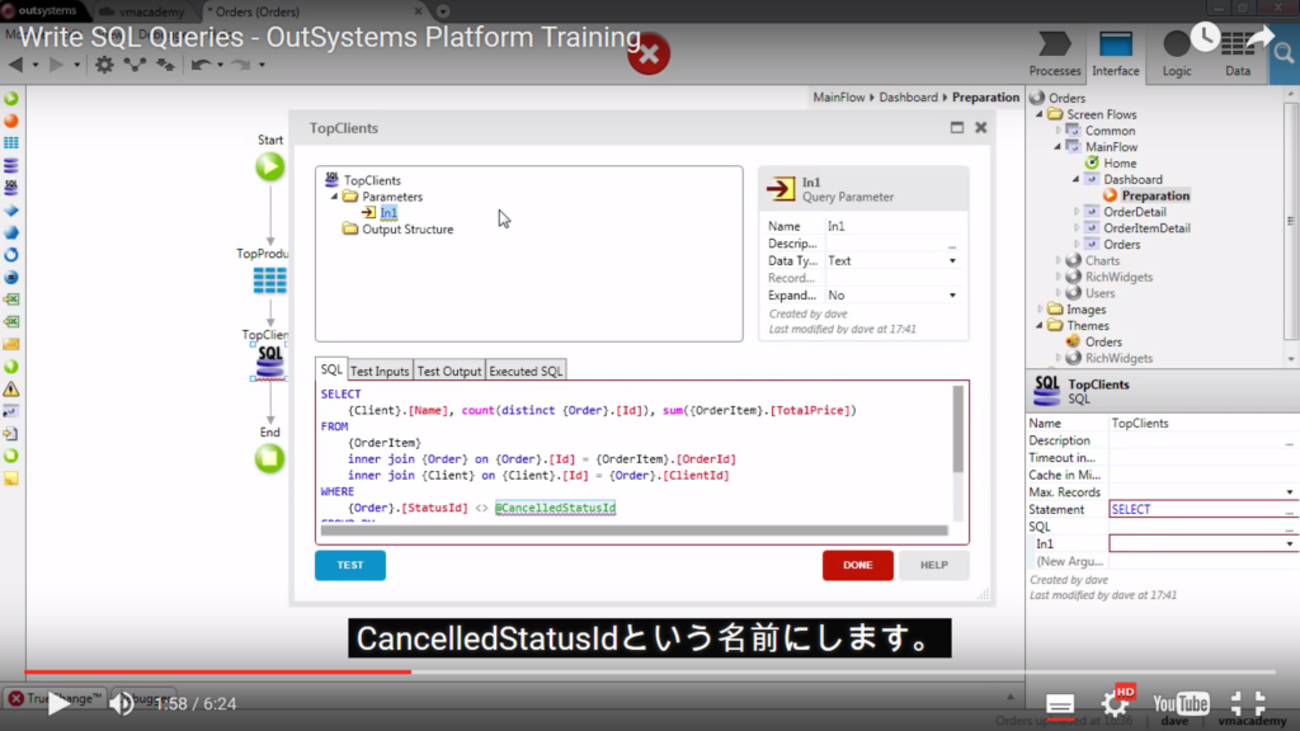
Task: Select the In1 parameter
Action: click(x=388, y=213)
